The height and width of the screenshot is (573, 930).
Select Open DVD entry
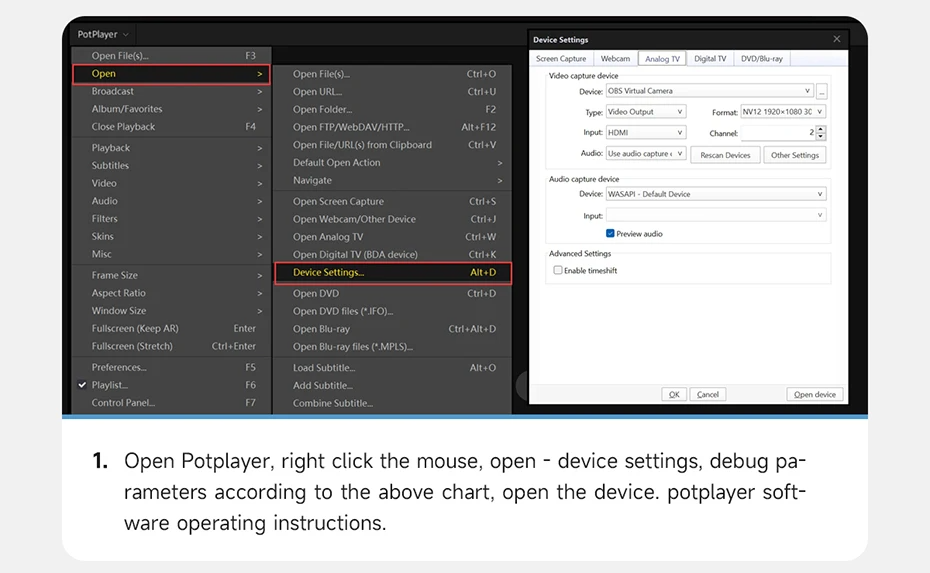tap(393, 294)
